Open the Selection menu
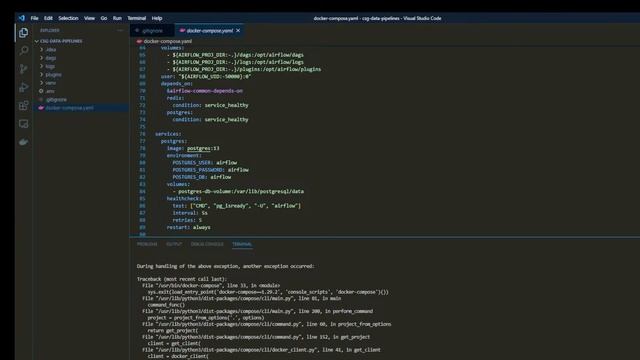 [68, 18]
